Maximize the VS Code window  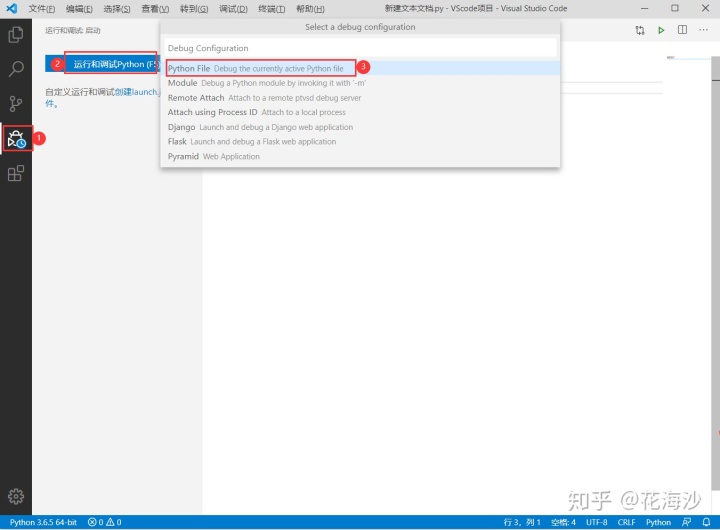click(x=675, y=8)
